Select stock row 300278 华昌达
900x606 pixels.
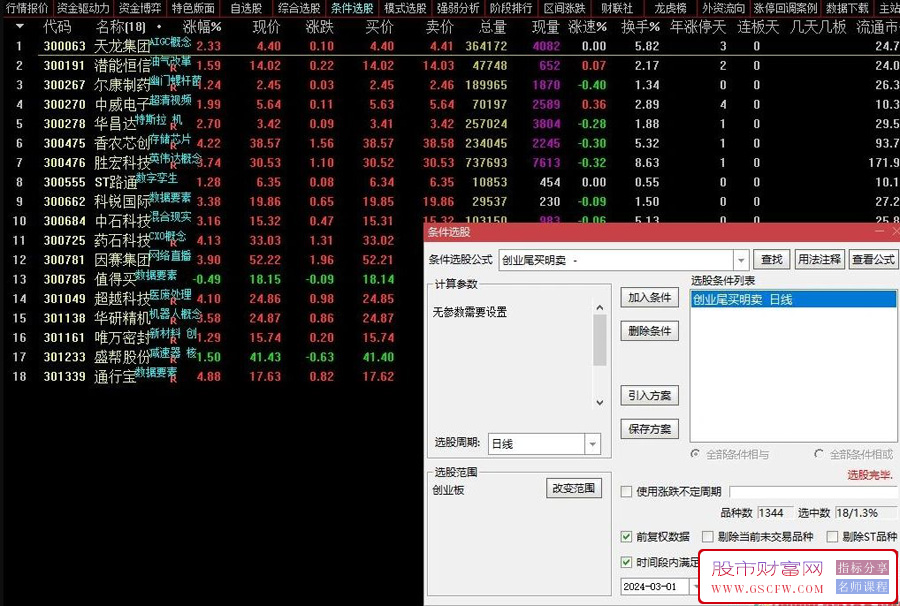450,124
